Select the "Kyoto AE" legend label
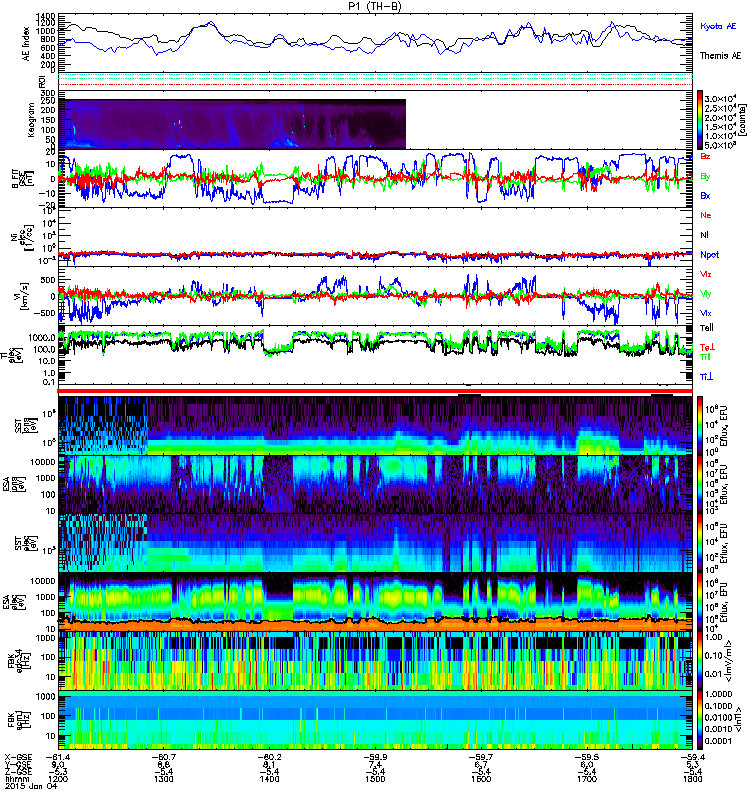The image size is (750, 800). click(718, 26)
